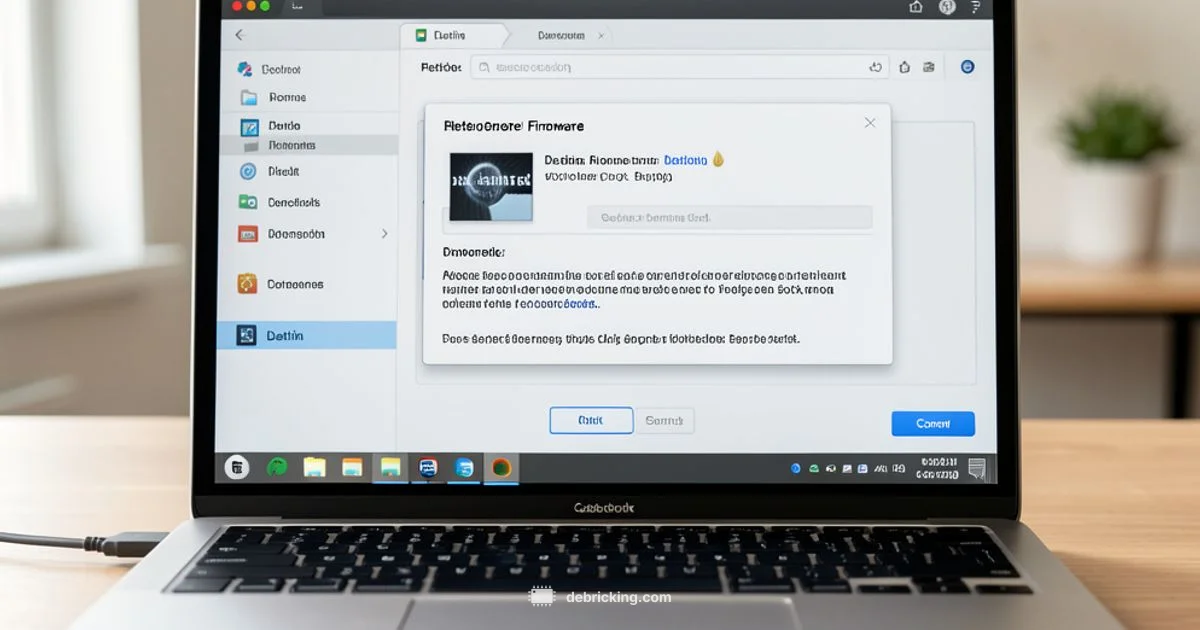Open the notification panel icon in the taskbar

976,468
